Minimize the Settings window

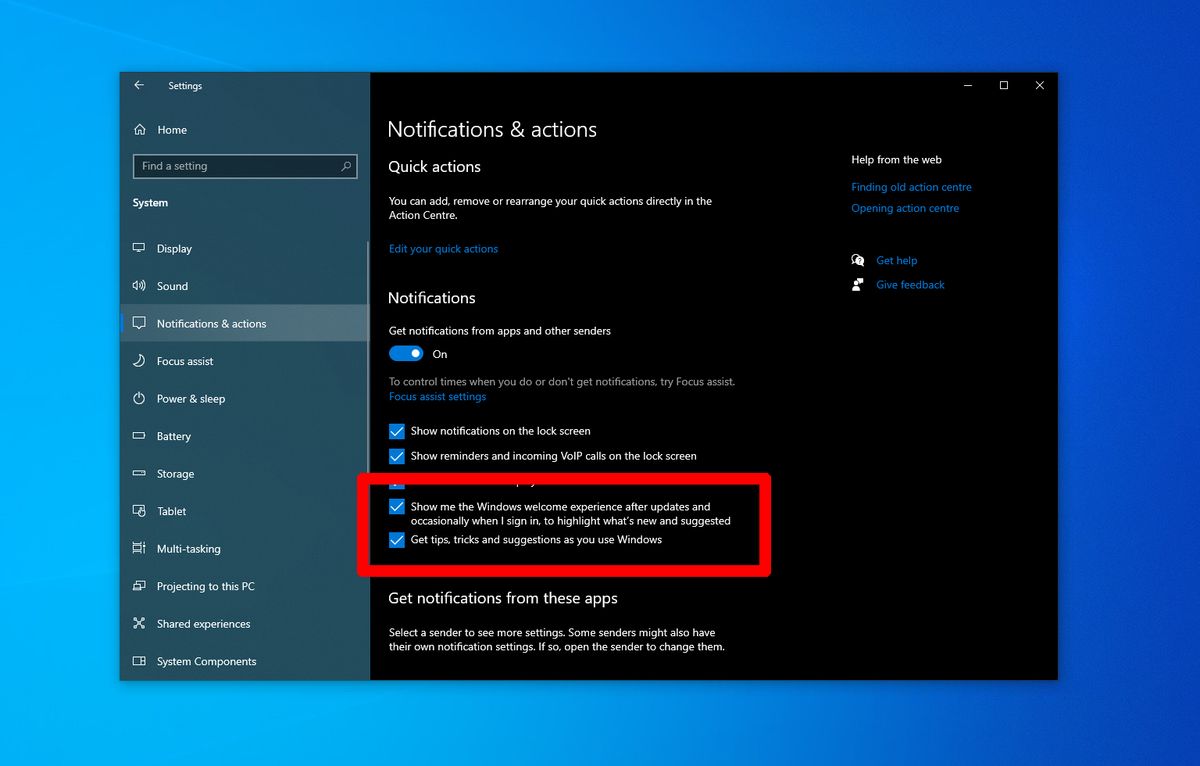[x=968, y=86]
